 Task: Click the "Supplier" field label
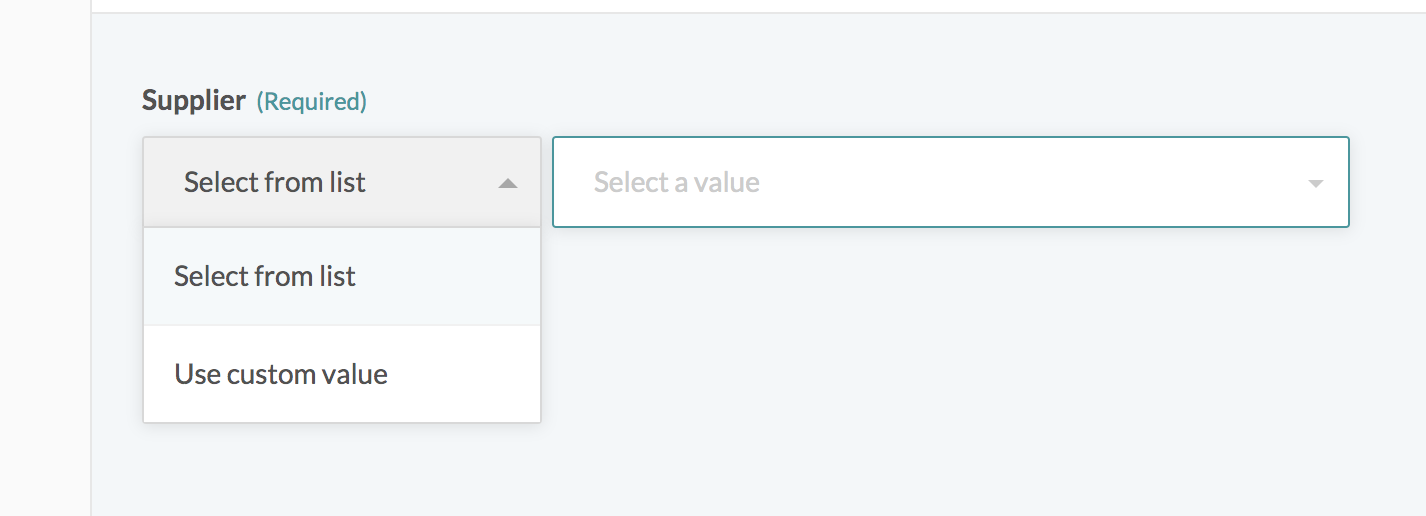coord(194,100)
